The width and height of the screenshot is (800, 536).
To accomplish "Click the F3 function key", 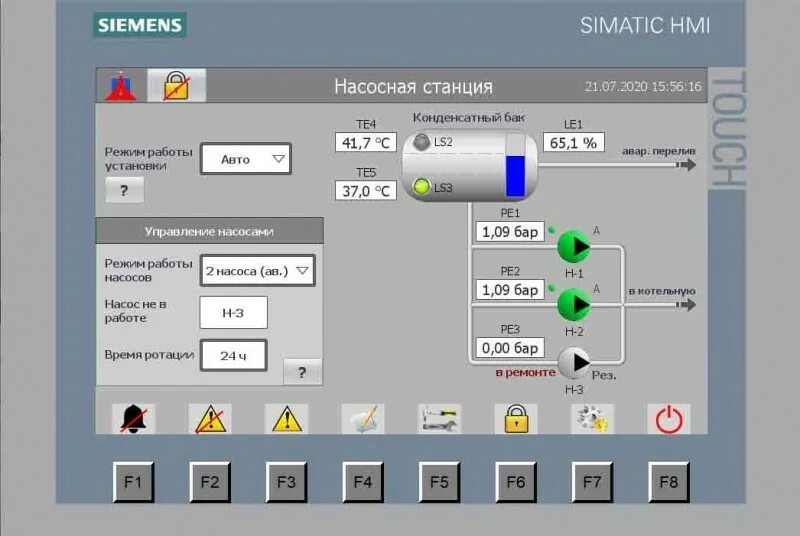I will coord(286,482).
